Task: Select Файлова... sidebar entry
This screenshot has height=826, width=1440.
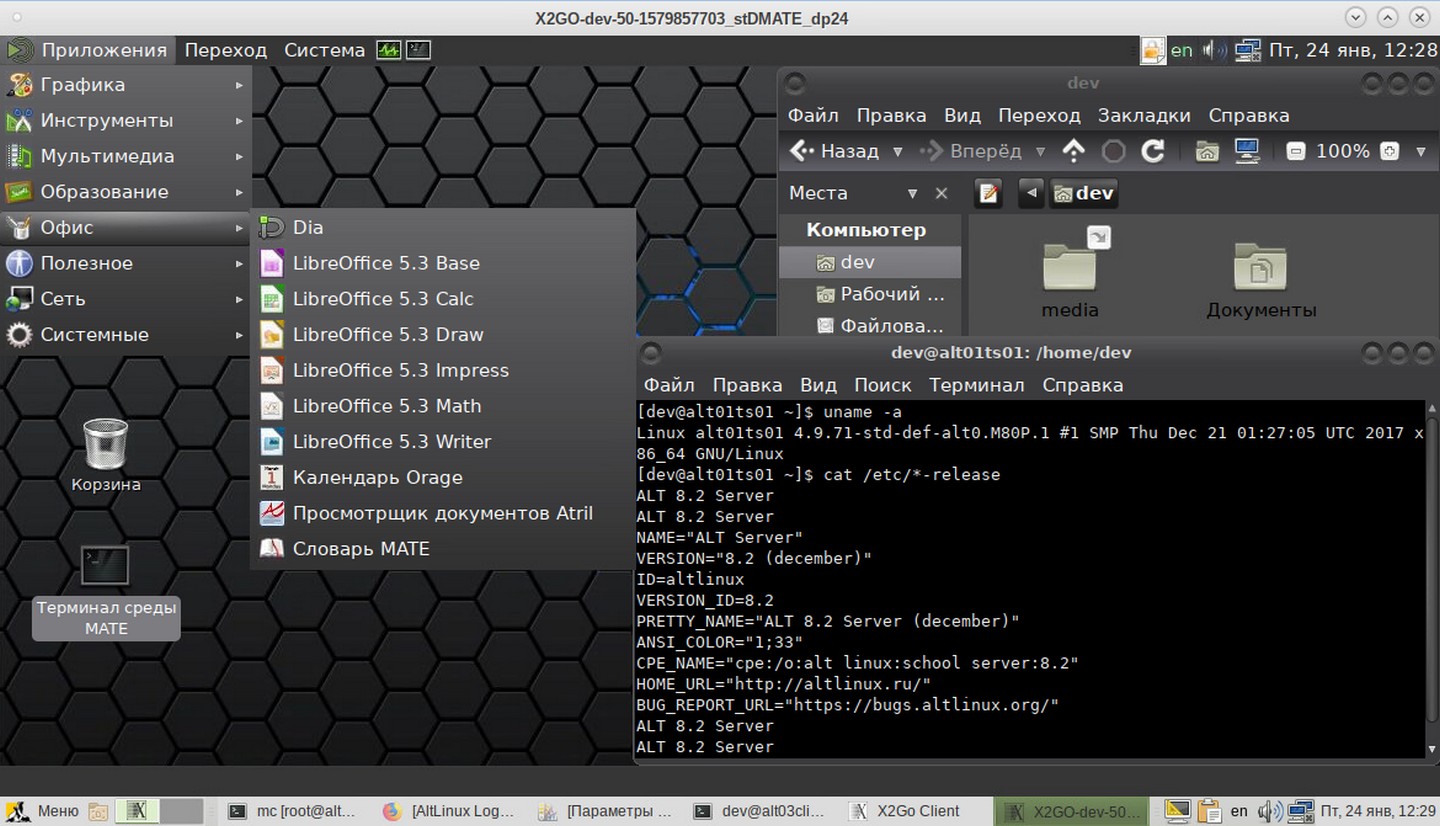Action: point(870,326)
